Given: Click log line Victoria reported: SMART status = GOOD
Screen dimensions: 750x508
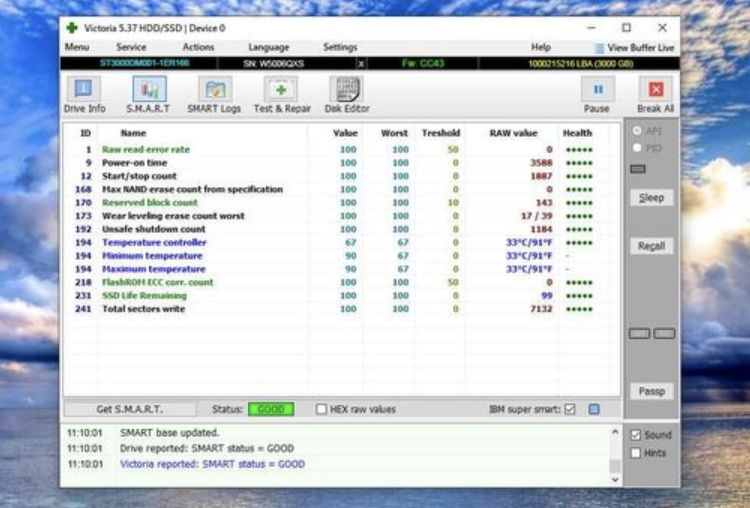Looking at the screenshot, I should click(x=212, y=464).
